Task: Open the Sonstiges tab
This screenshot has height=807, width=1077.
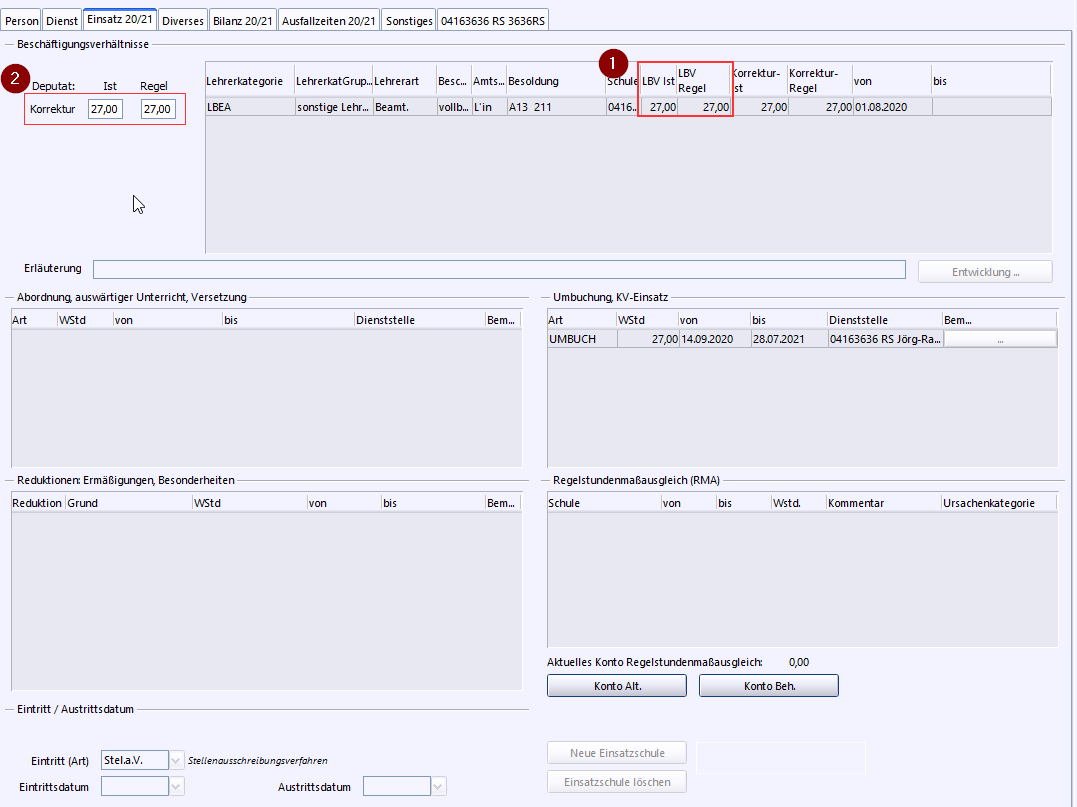Action: point(409,20)
